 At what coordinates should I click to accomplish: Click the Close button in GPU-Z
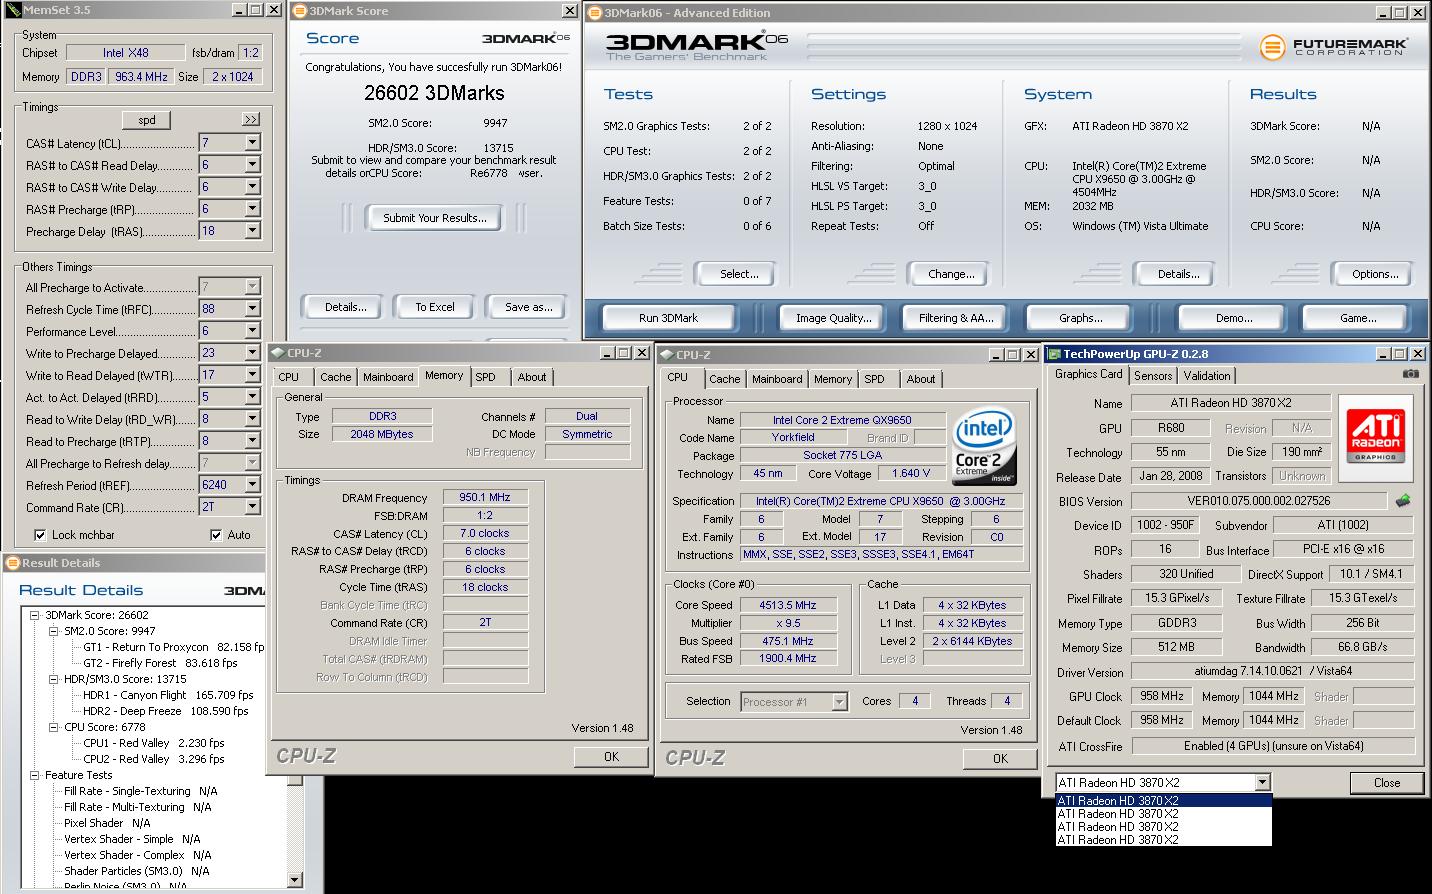coord(1387,783)
